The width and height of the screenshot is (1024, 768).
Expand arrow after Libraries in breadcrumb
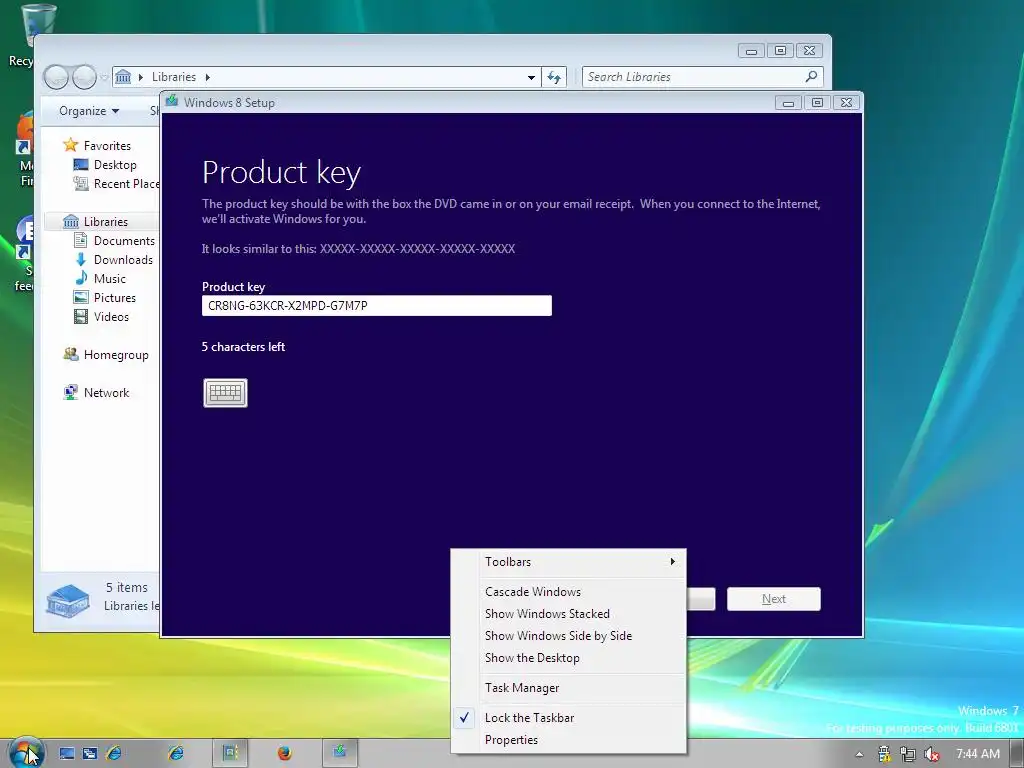point(208,77)
